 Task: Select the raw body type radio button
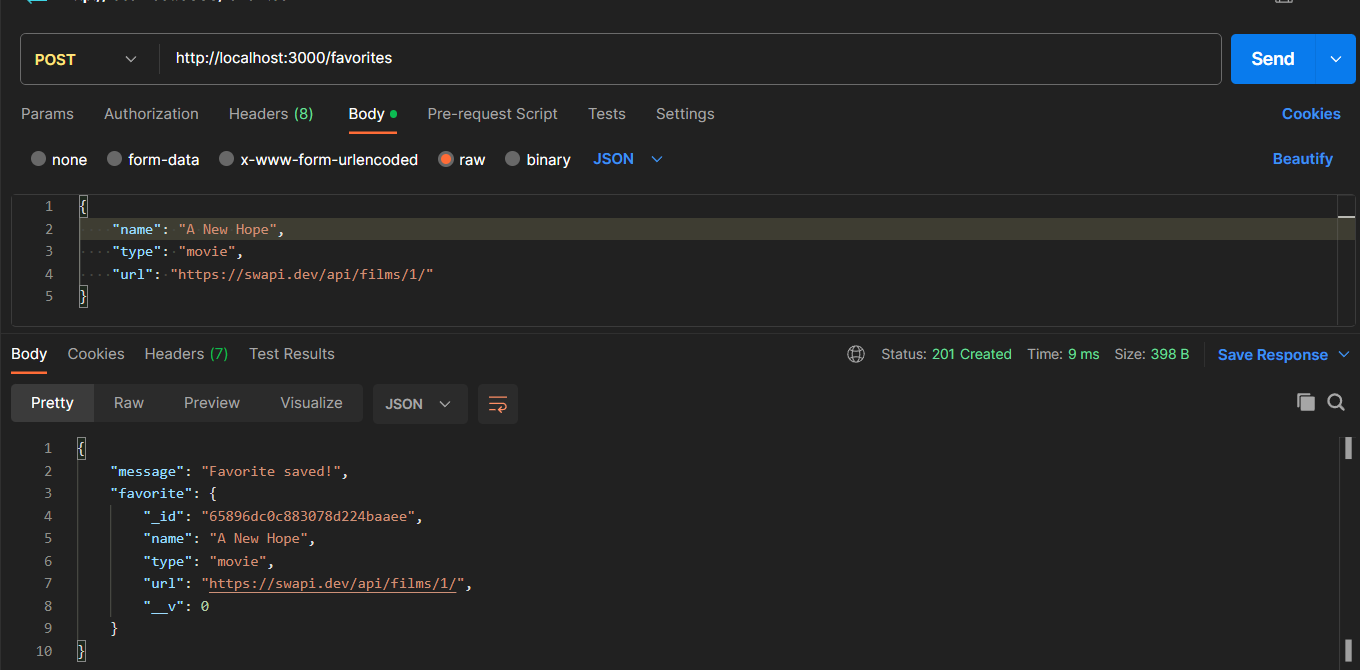tap(446, 159)
